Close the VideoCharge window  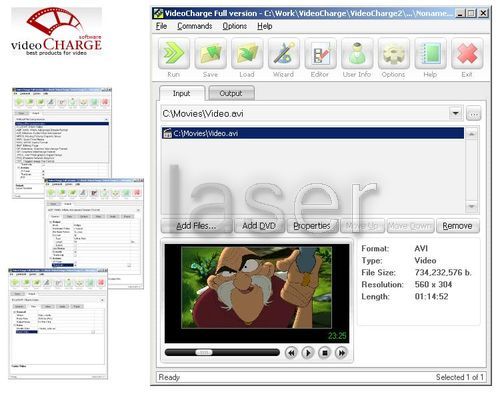pyautogui.click(x=483, y=13)
